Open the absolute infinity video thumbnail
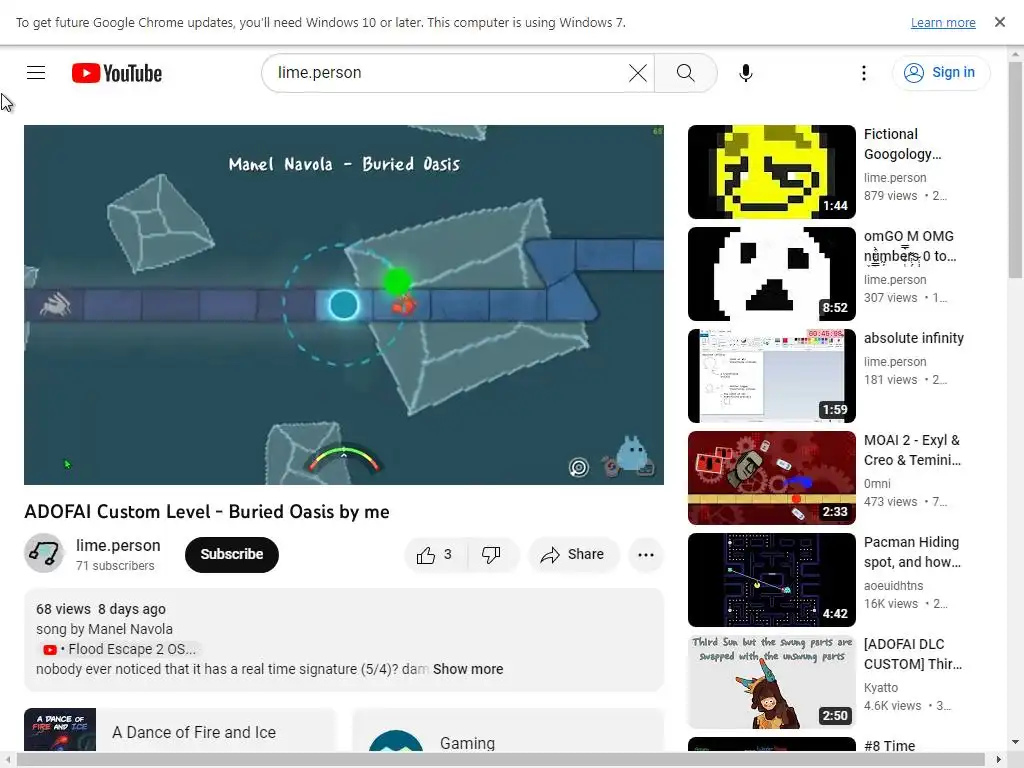 (x=771, y=376)
